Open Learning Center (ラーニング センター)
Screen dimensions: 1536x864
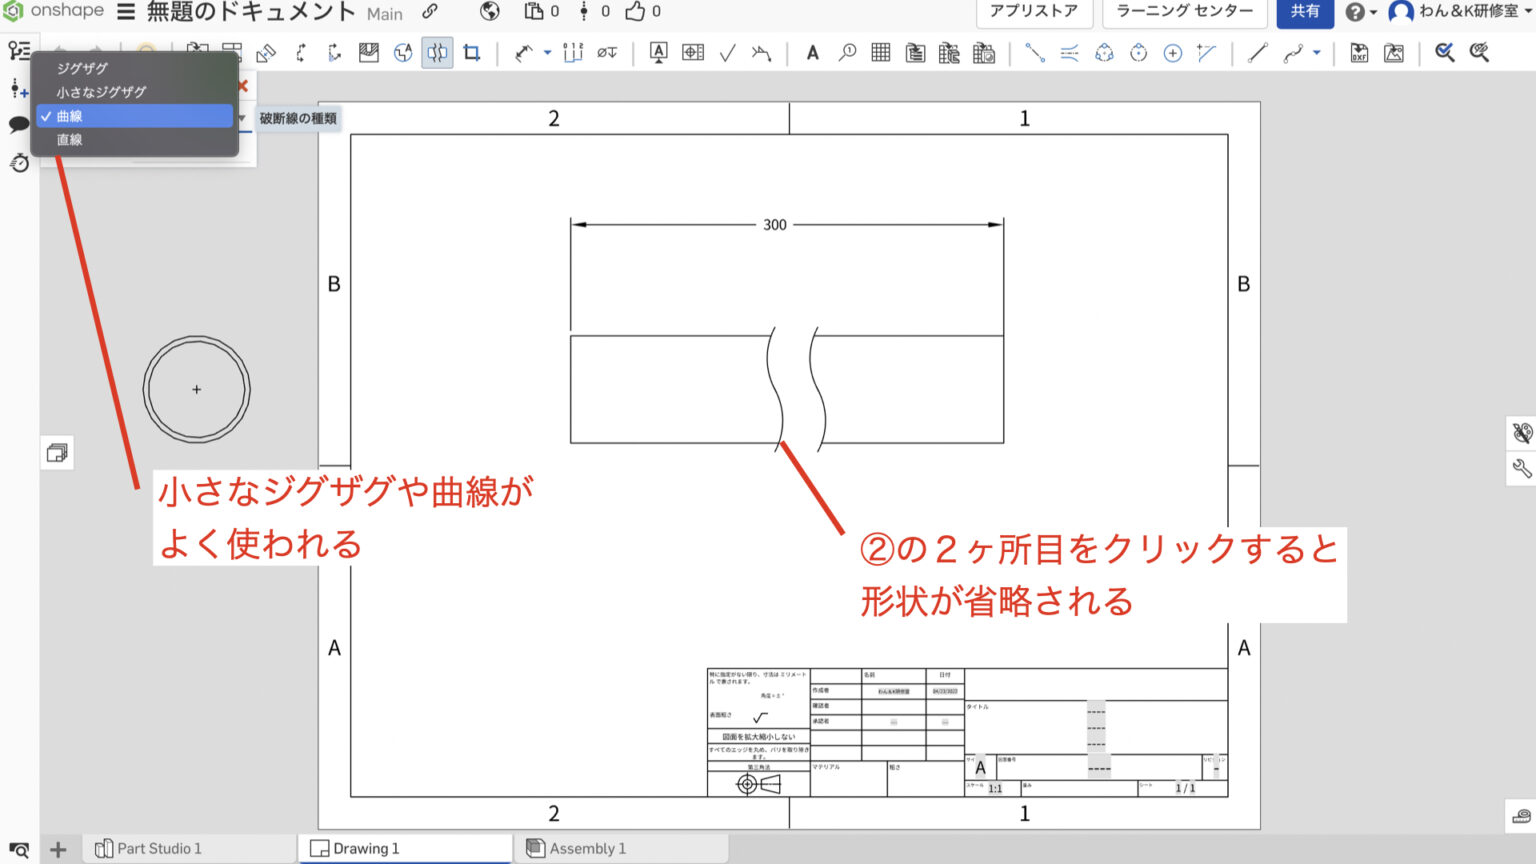tap(1185, 12)
